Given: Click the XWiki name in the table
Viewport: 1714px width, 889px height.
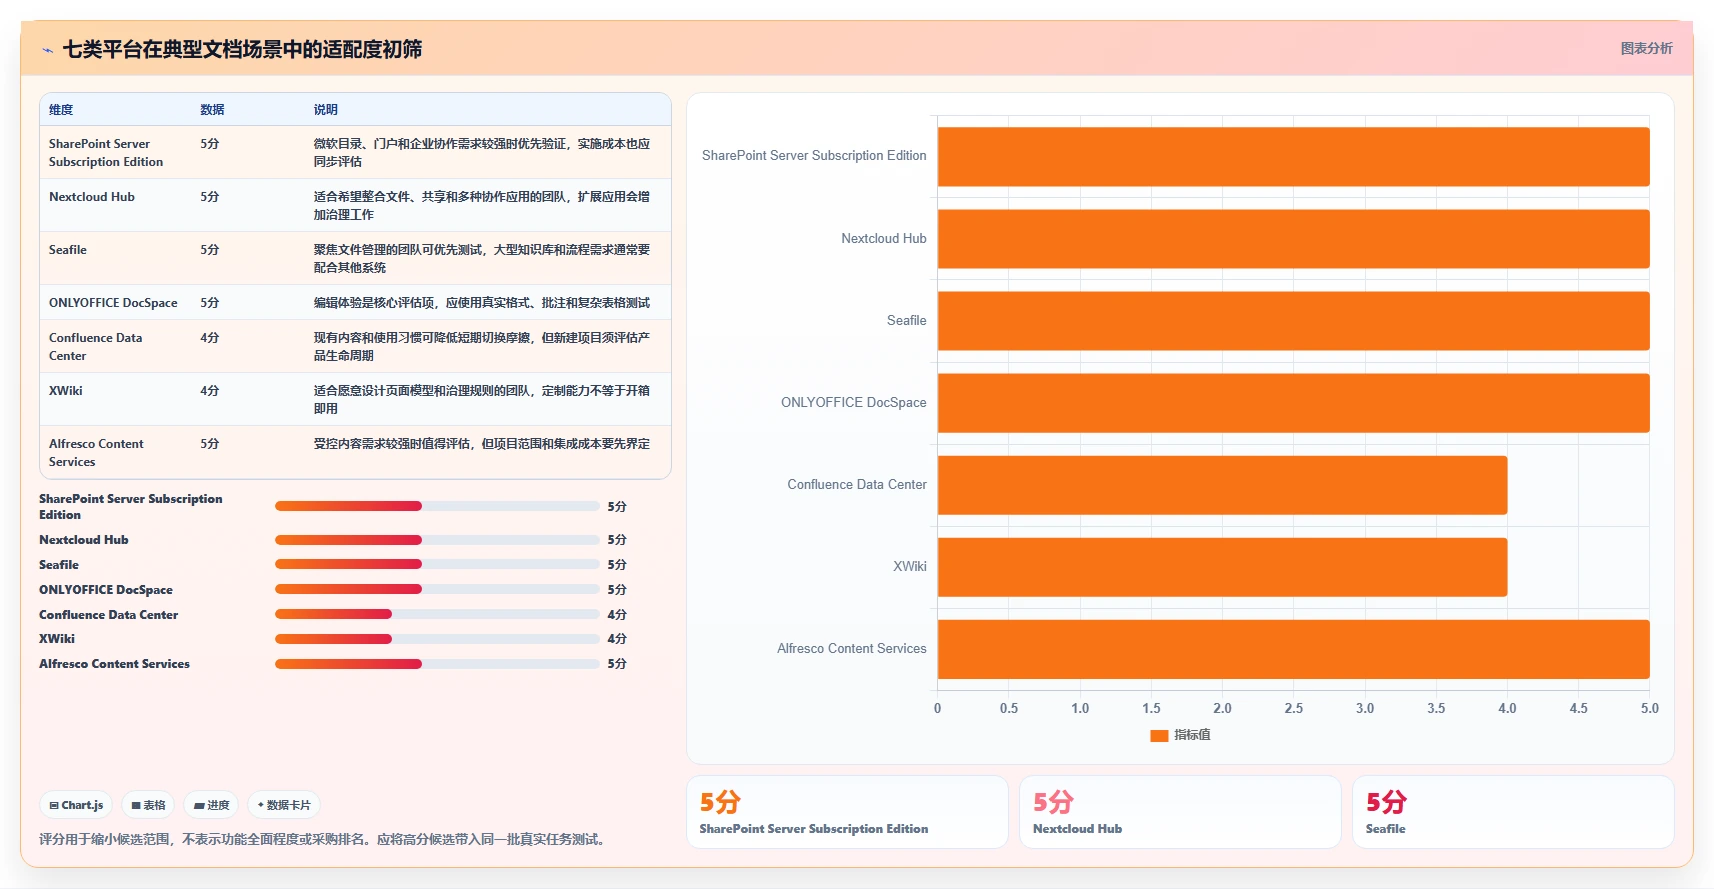Looking at the screenshot, I should [66, 391].
